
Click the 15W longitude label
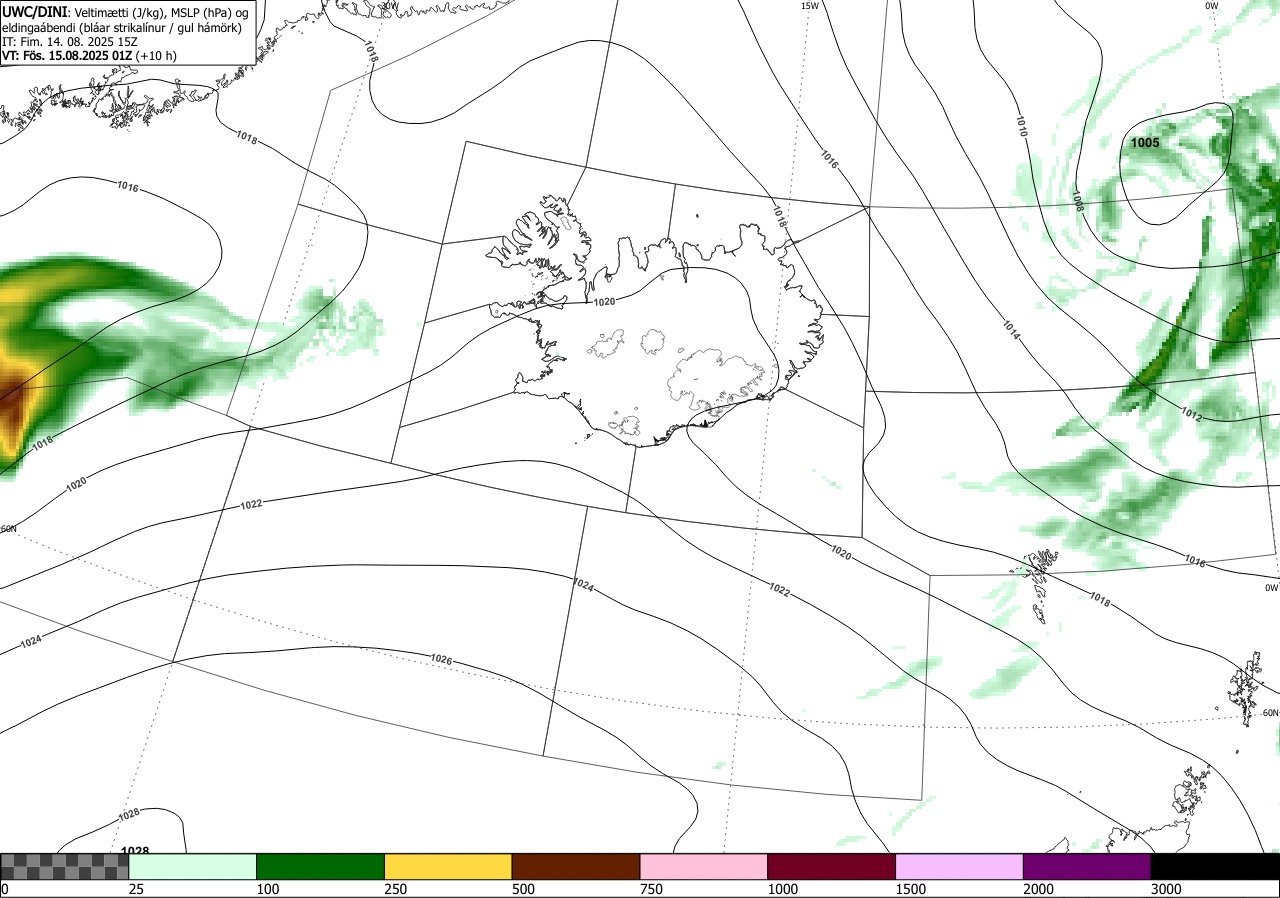[809, 6]
